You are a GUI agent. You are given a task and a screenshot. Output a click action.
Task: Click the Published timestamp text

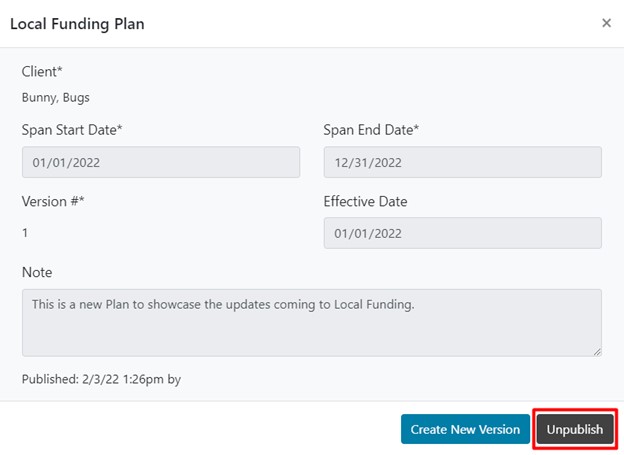tap(101, 379)
